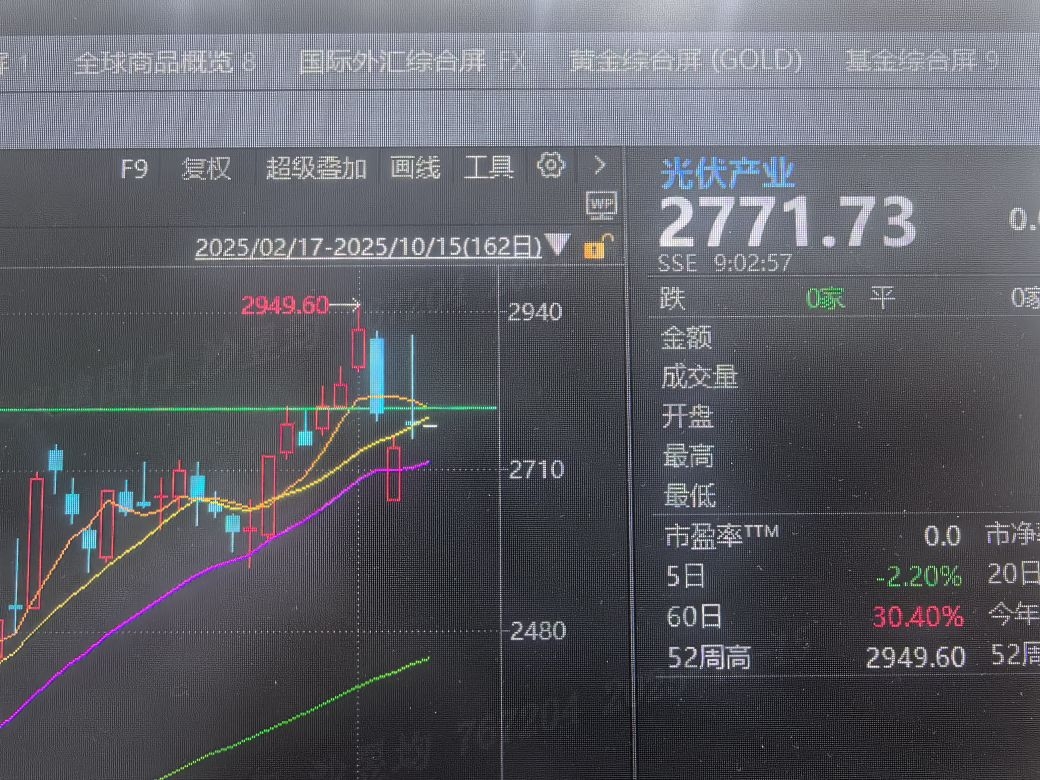
Task: Click the 2025/02/17-2025/10/15(162日) date range
Action: tap(368, 247)
